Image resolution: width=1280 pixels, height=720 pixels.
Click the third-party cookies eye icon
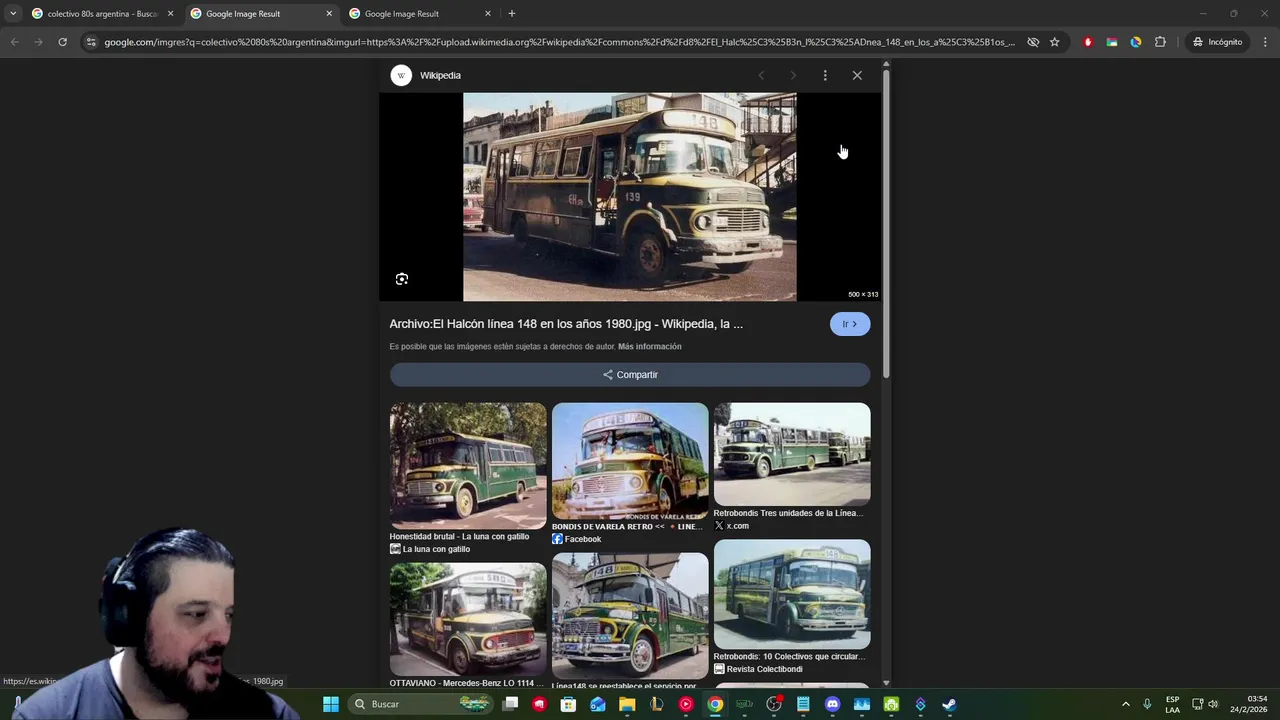[1033, 42]
